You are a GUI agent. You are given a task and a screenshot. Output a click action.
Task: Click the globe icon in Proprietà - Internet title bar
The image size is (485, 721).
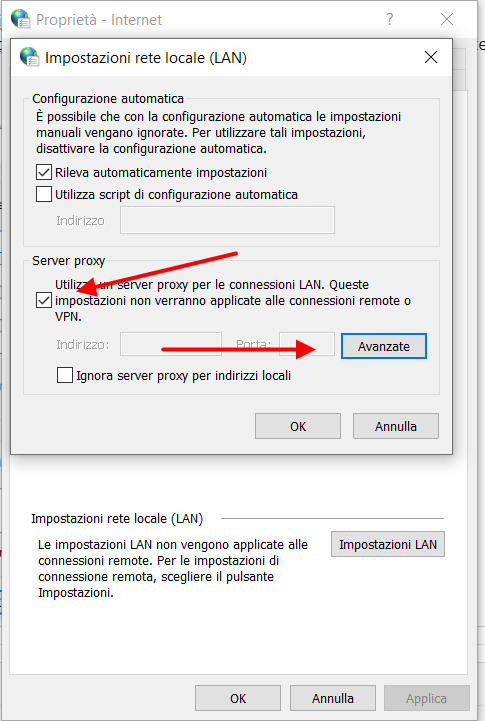coord(20,19)
